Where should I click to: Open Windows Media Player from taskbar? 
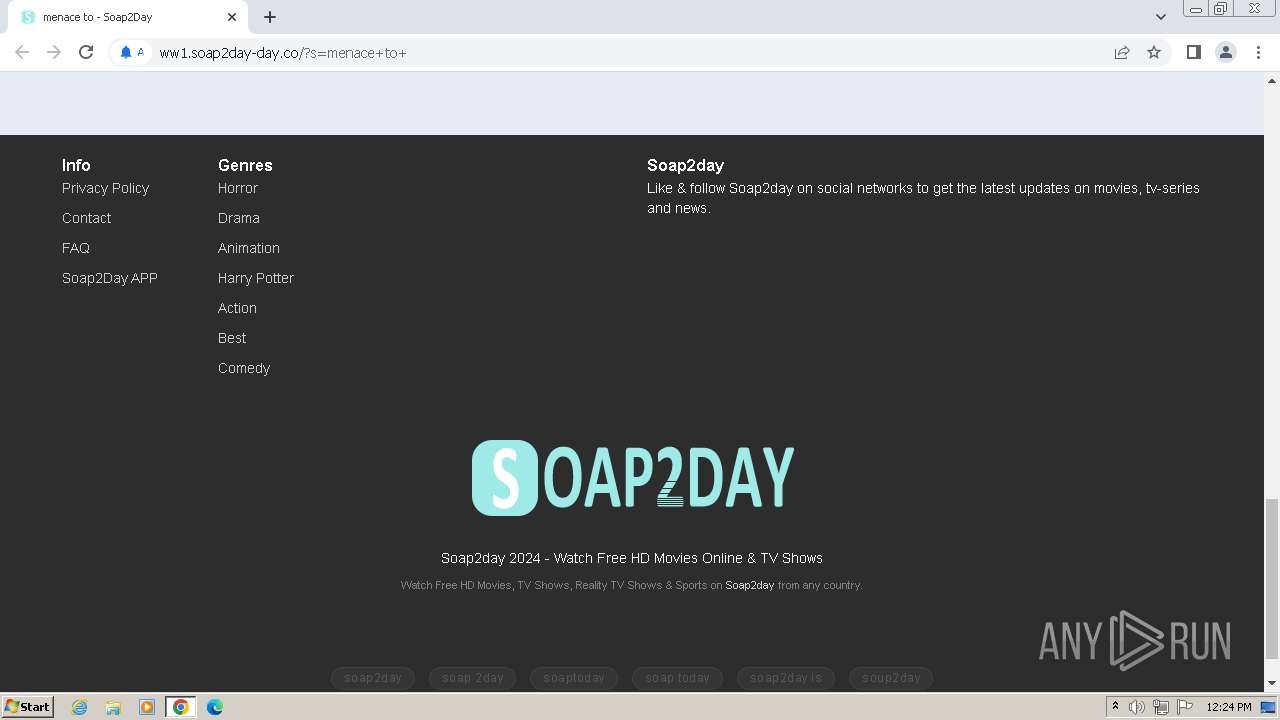click(x=147, y=707)
